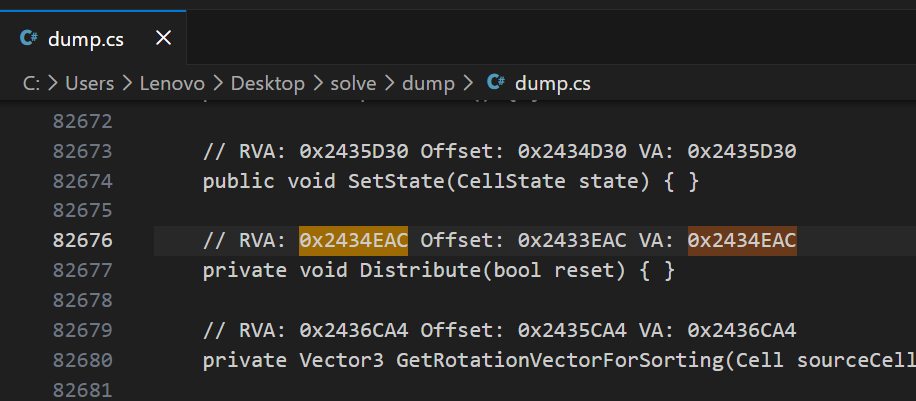The height and width of the screenshot is (401, 916).
Task: Open the C: drive breadcrumb
Action: pos(31,84)
